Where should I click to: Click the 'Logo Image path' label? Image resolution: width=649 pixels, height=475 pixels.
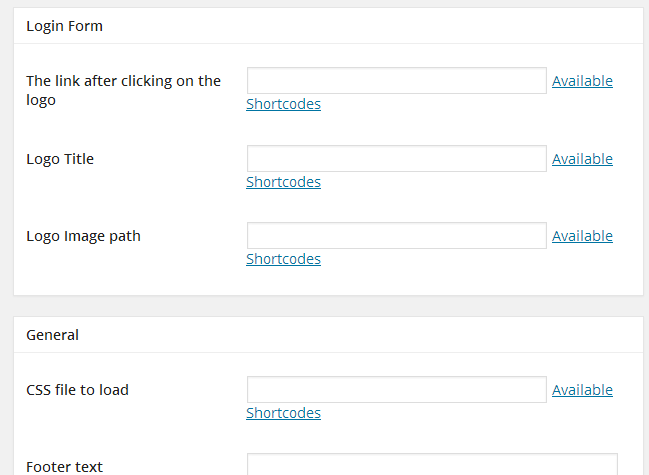coord(83,237)
